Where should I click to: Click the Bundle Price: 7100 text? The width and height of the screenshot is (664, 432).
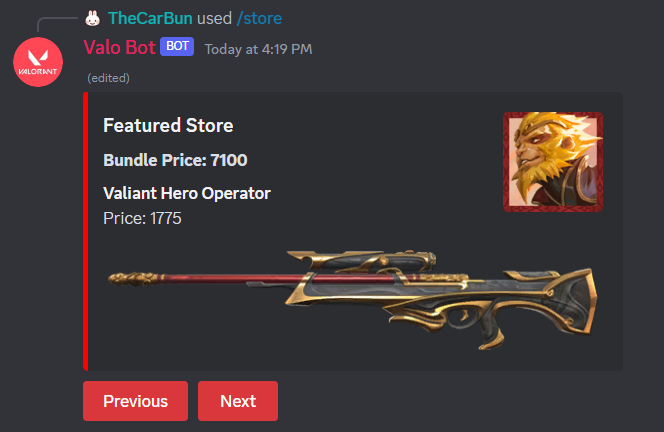(x=175, y=160)
